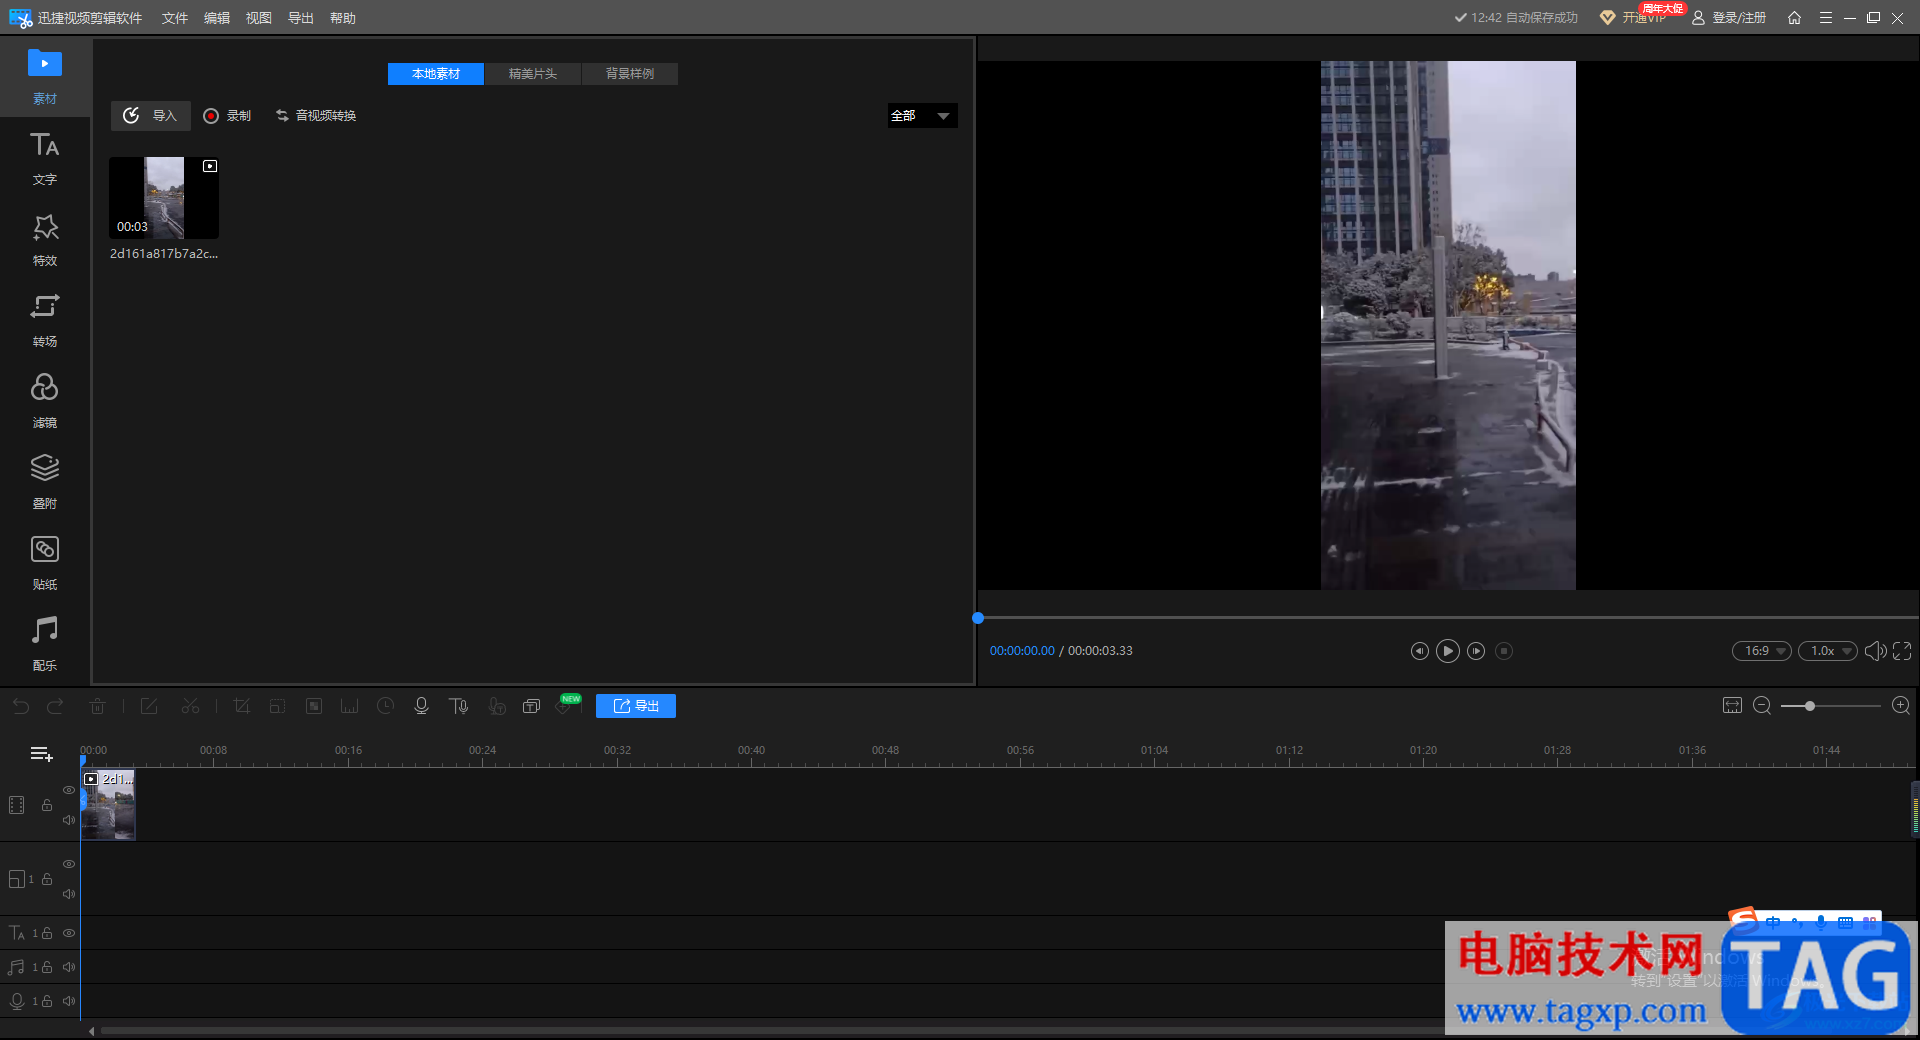The width and height of the screenshot is (1920, 1040).
Task: Open the 全部 filter dropdown
Action: point(922,116)
